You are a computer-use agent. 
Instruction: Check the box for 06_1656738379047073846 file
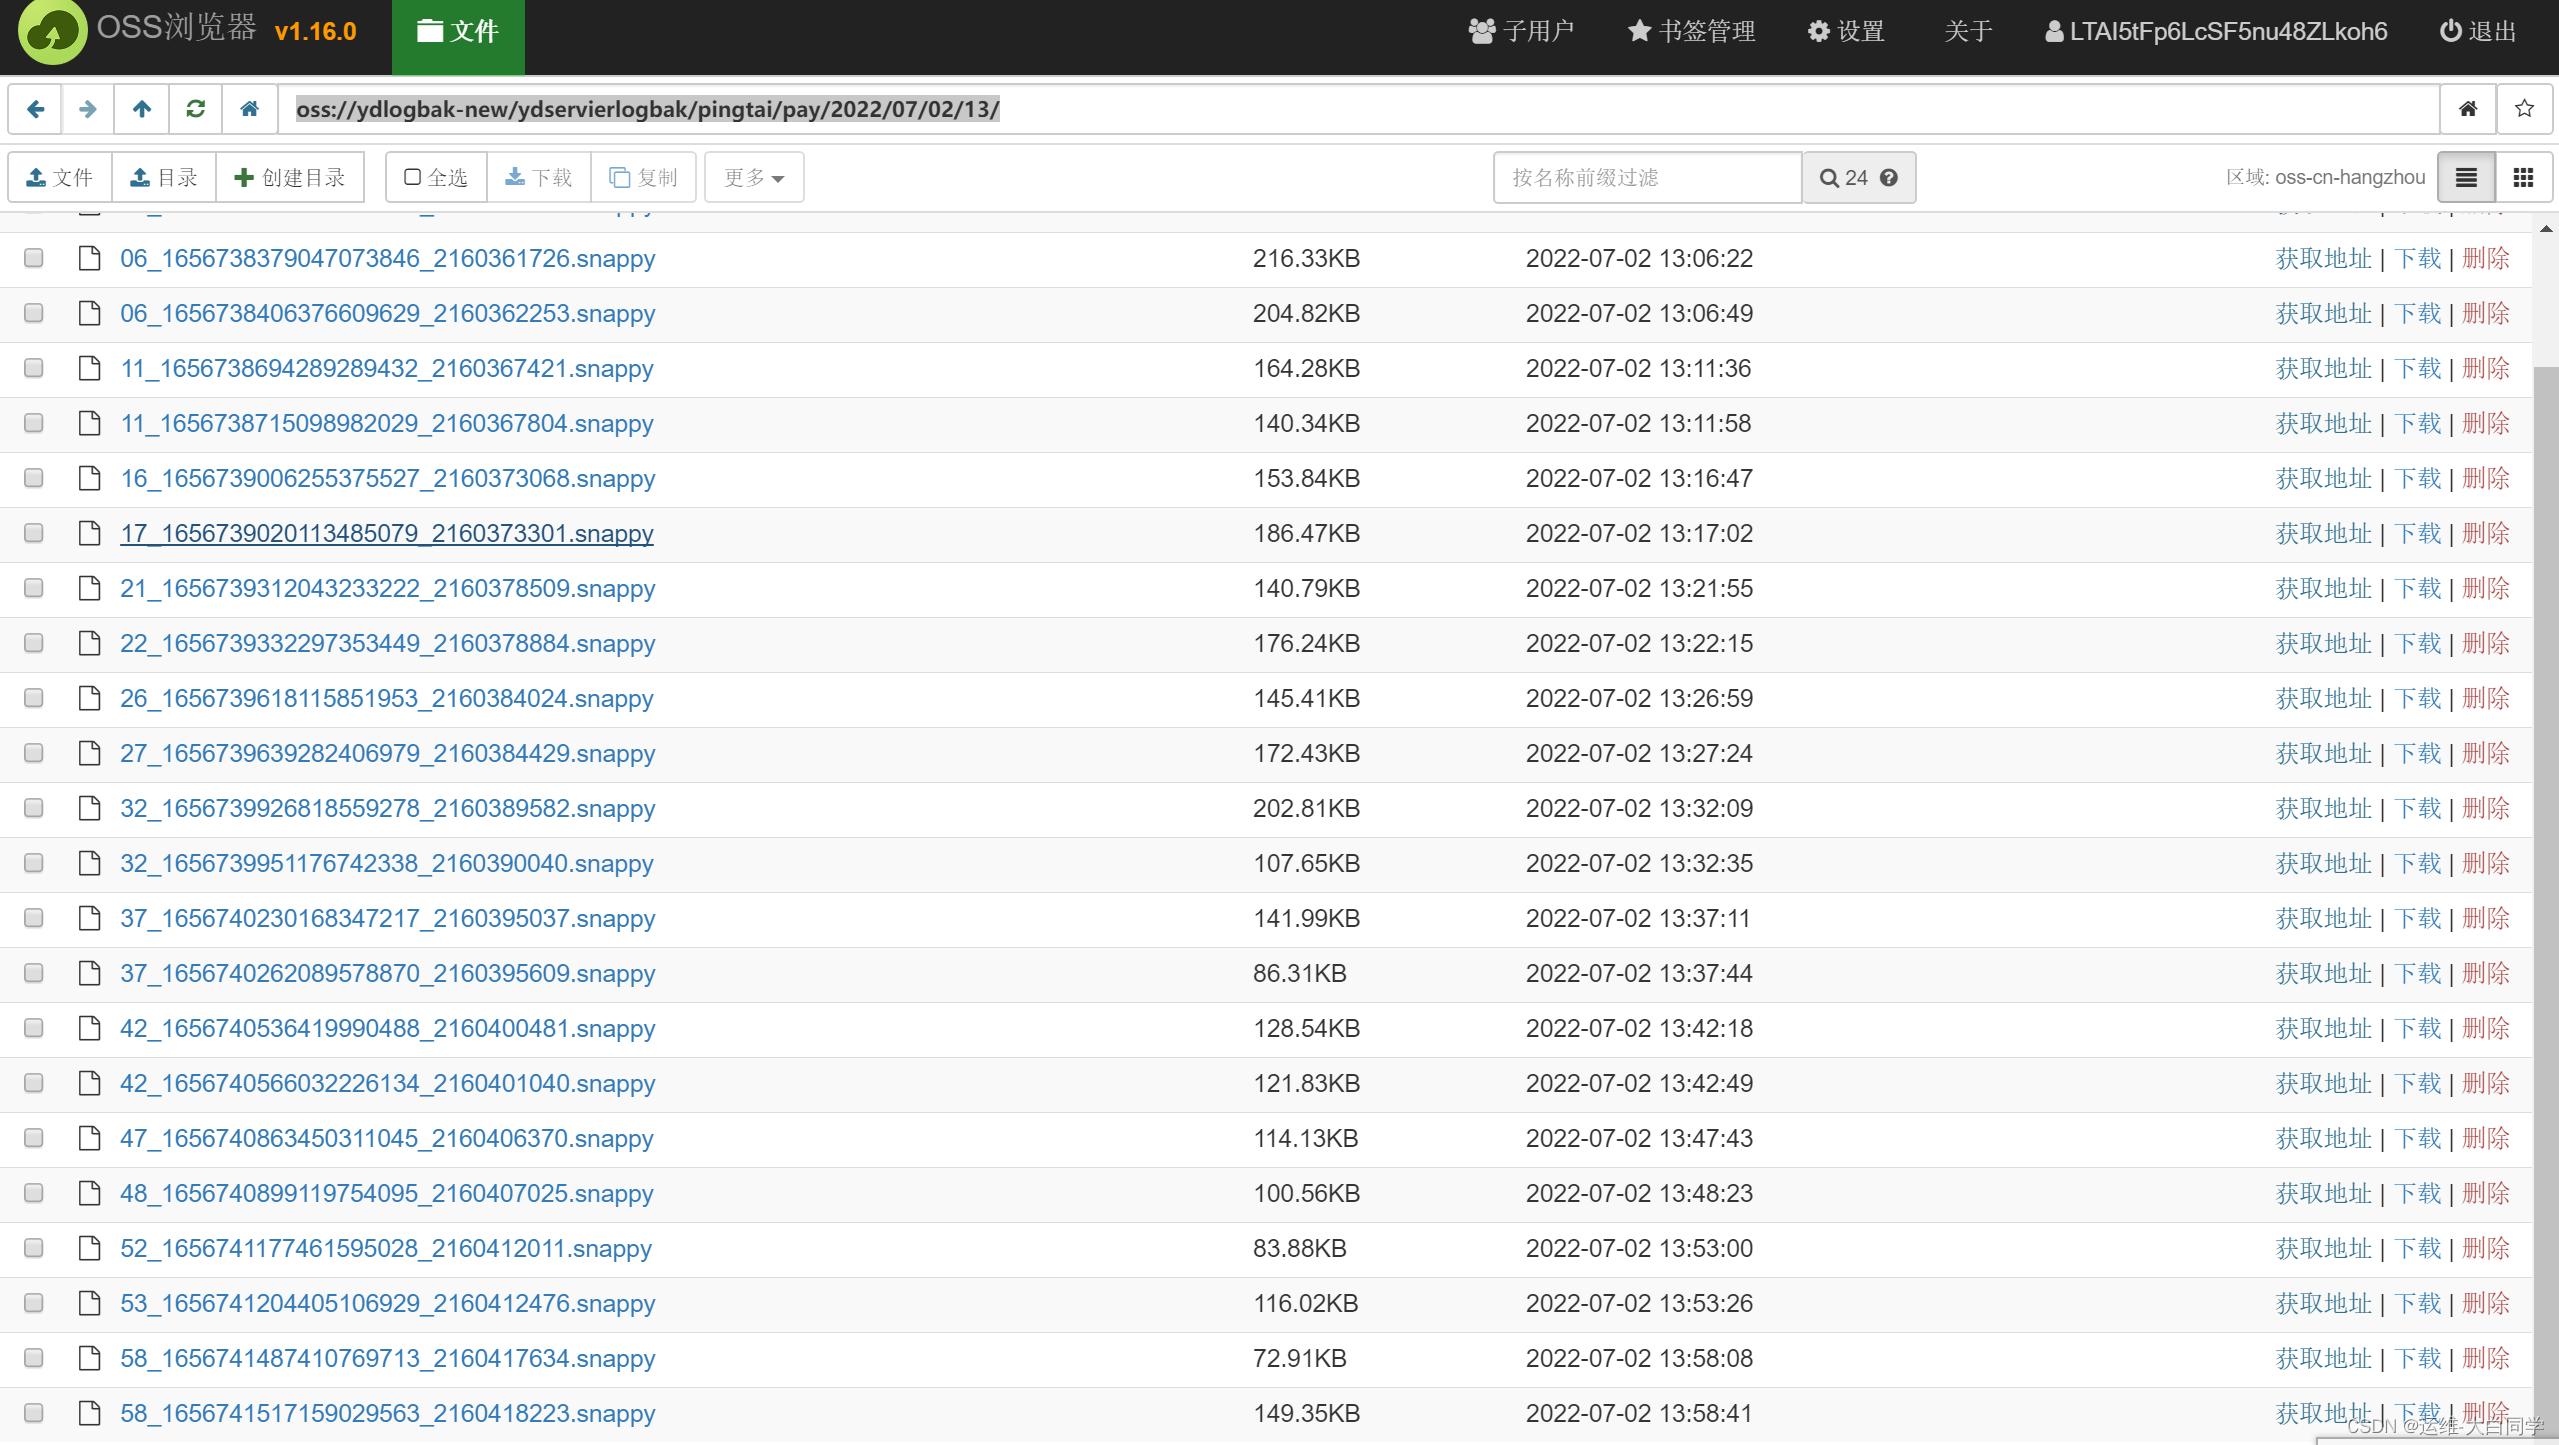click(x=34, y=258)
